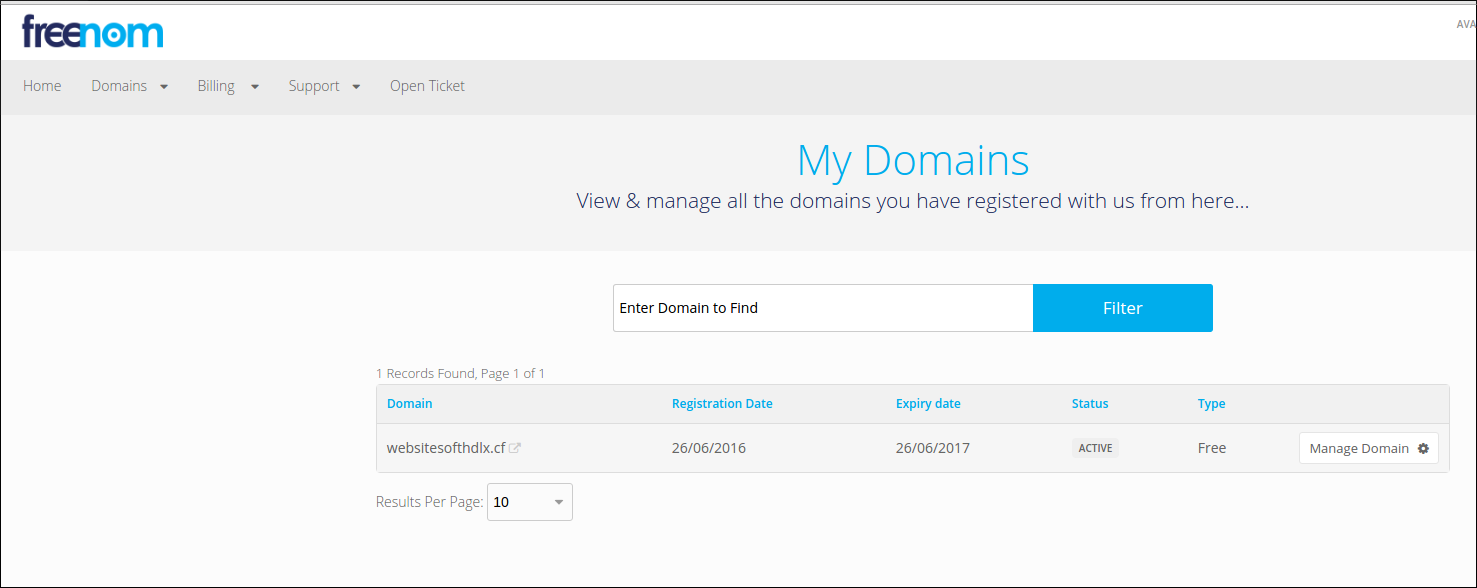The image size is (1477, 588).
Task: Focus the Enter Domain to Find field
Action: (823, 308)
